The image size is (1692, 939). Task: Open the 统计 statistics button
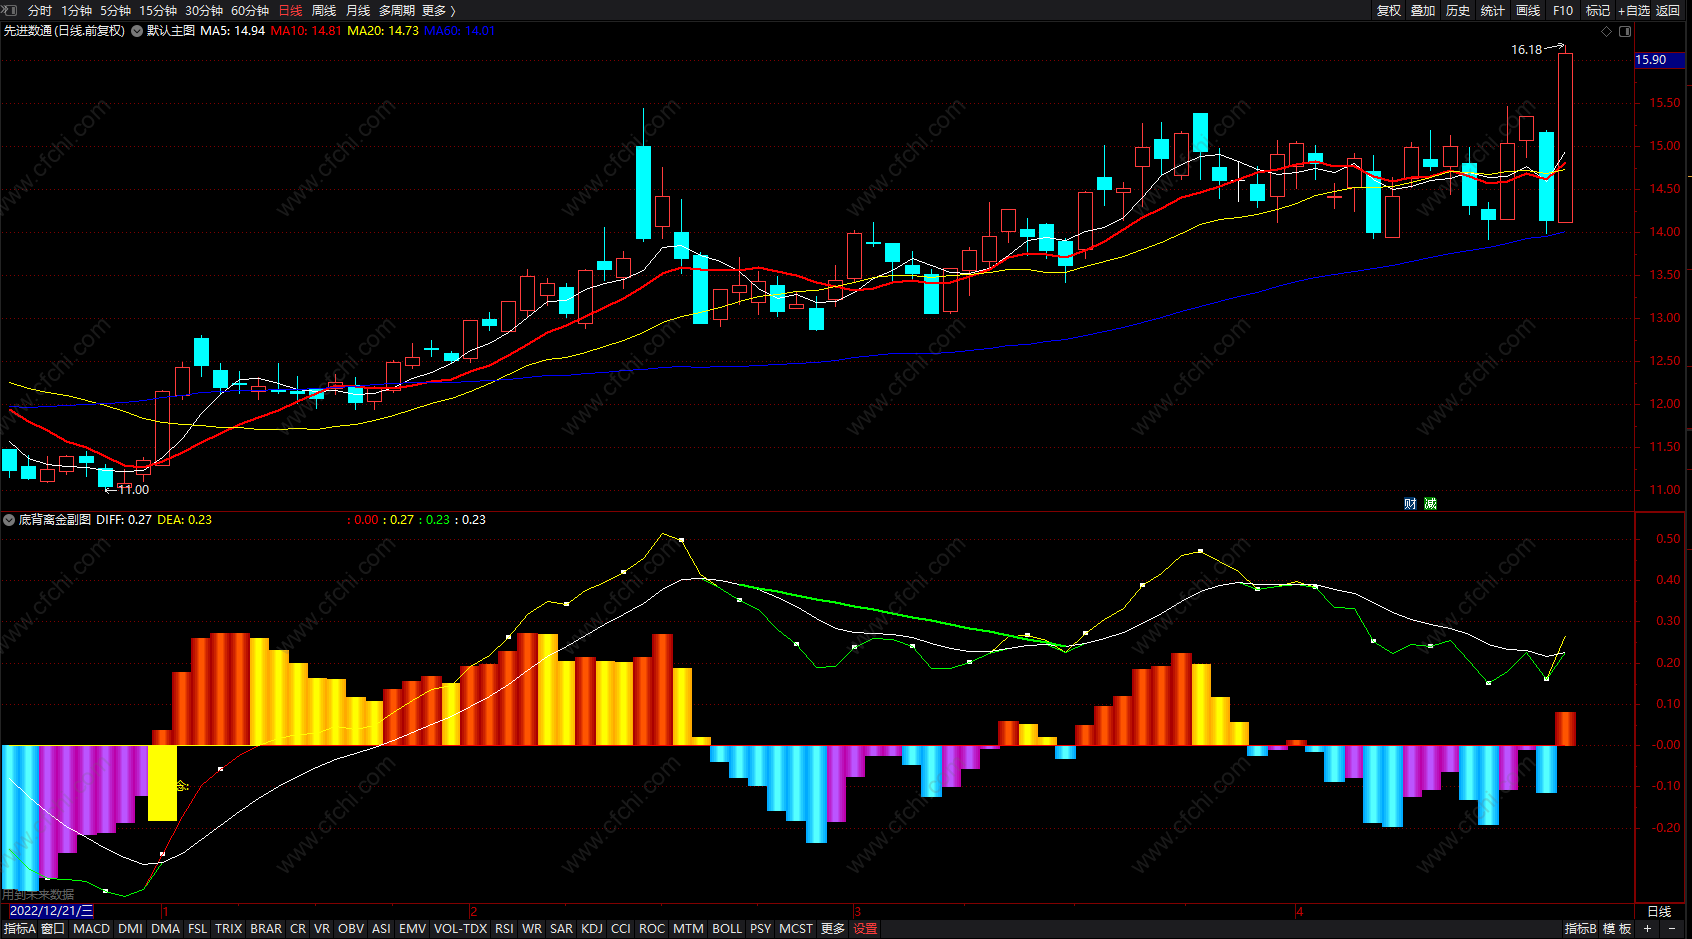[1493, 10]
